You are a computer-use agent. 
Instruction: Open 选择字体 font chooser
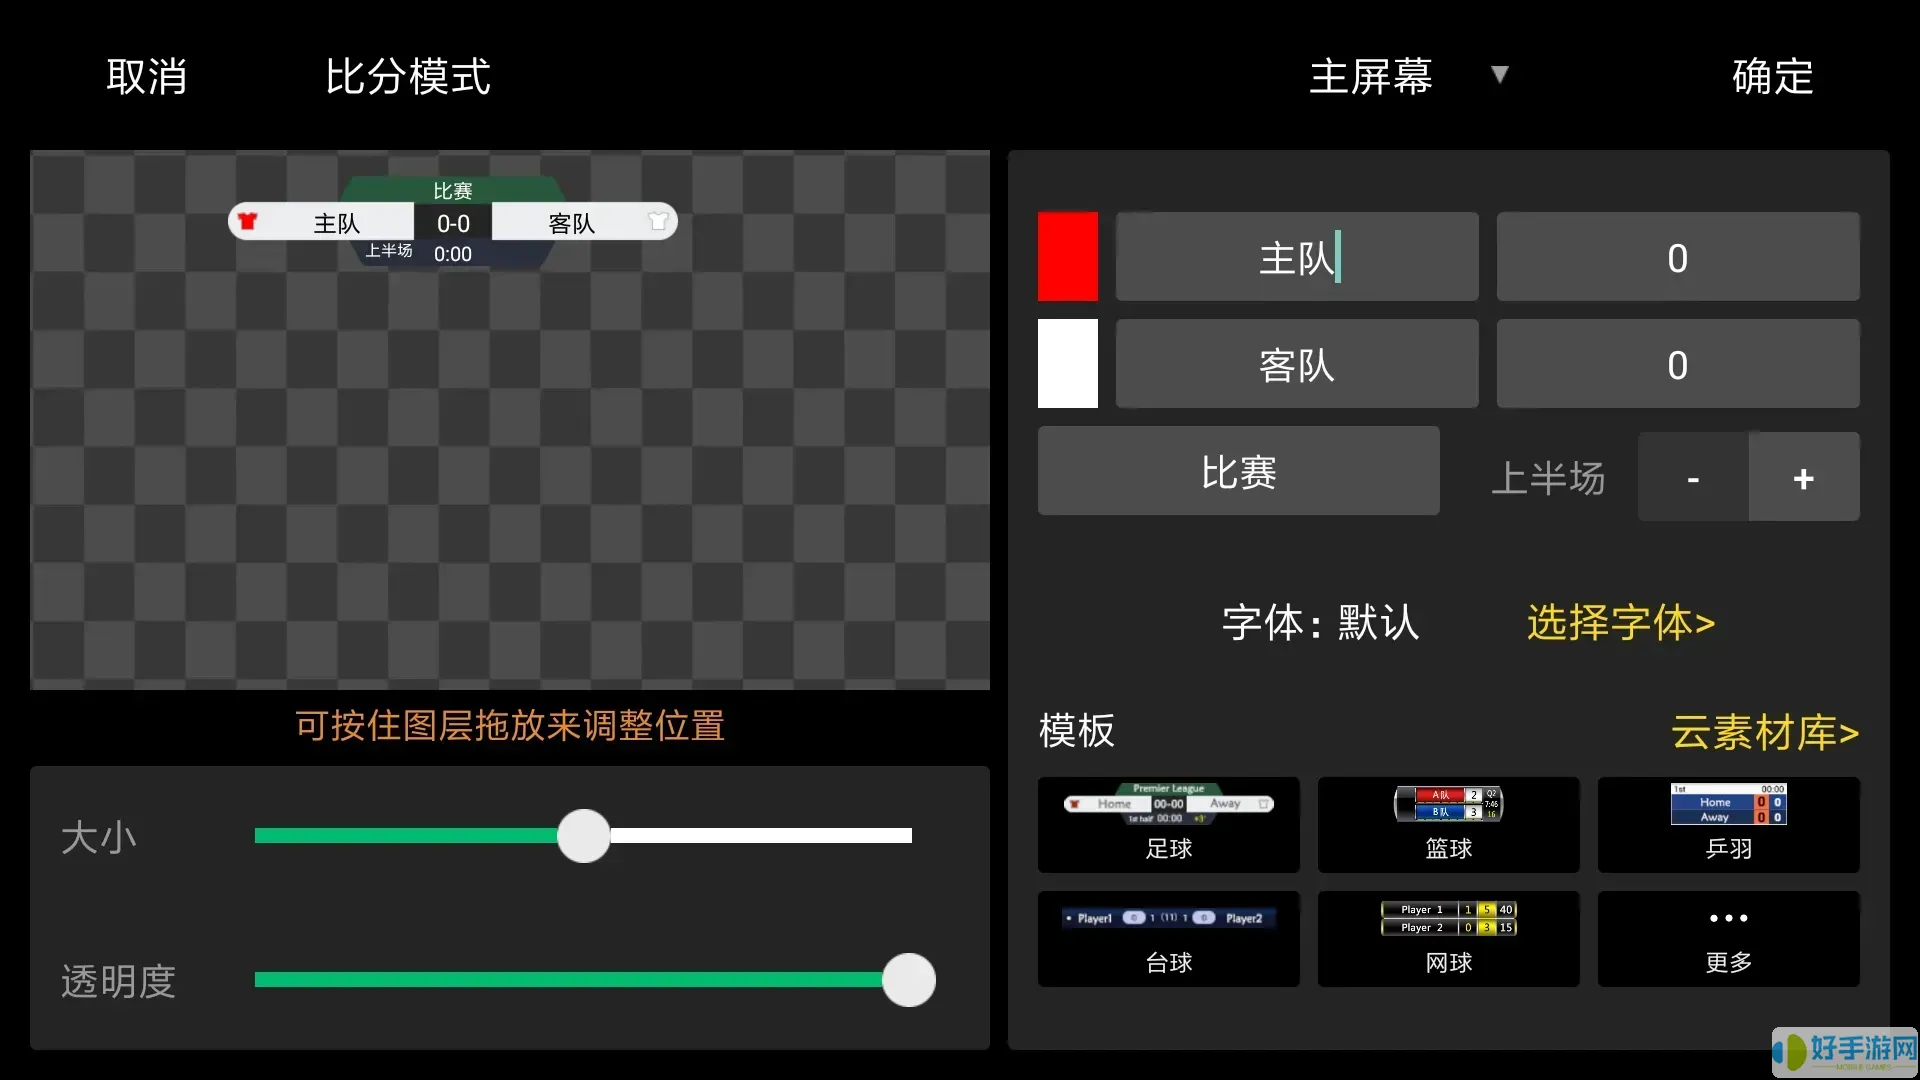coord(1621,622)
